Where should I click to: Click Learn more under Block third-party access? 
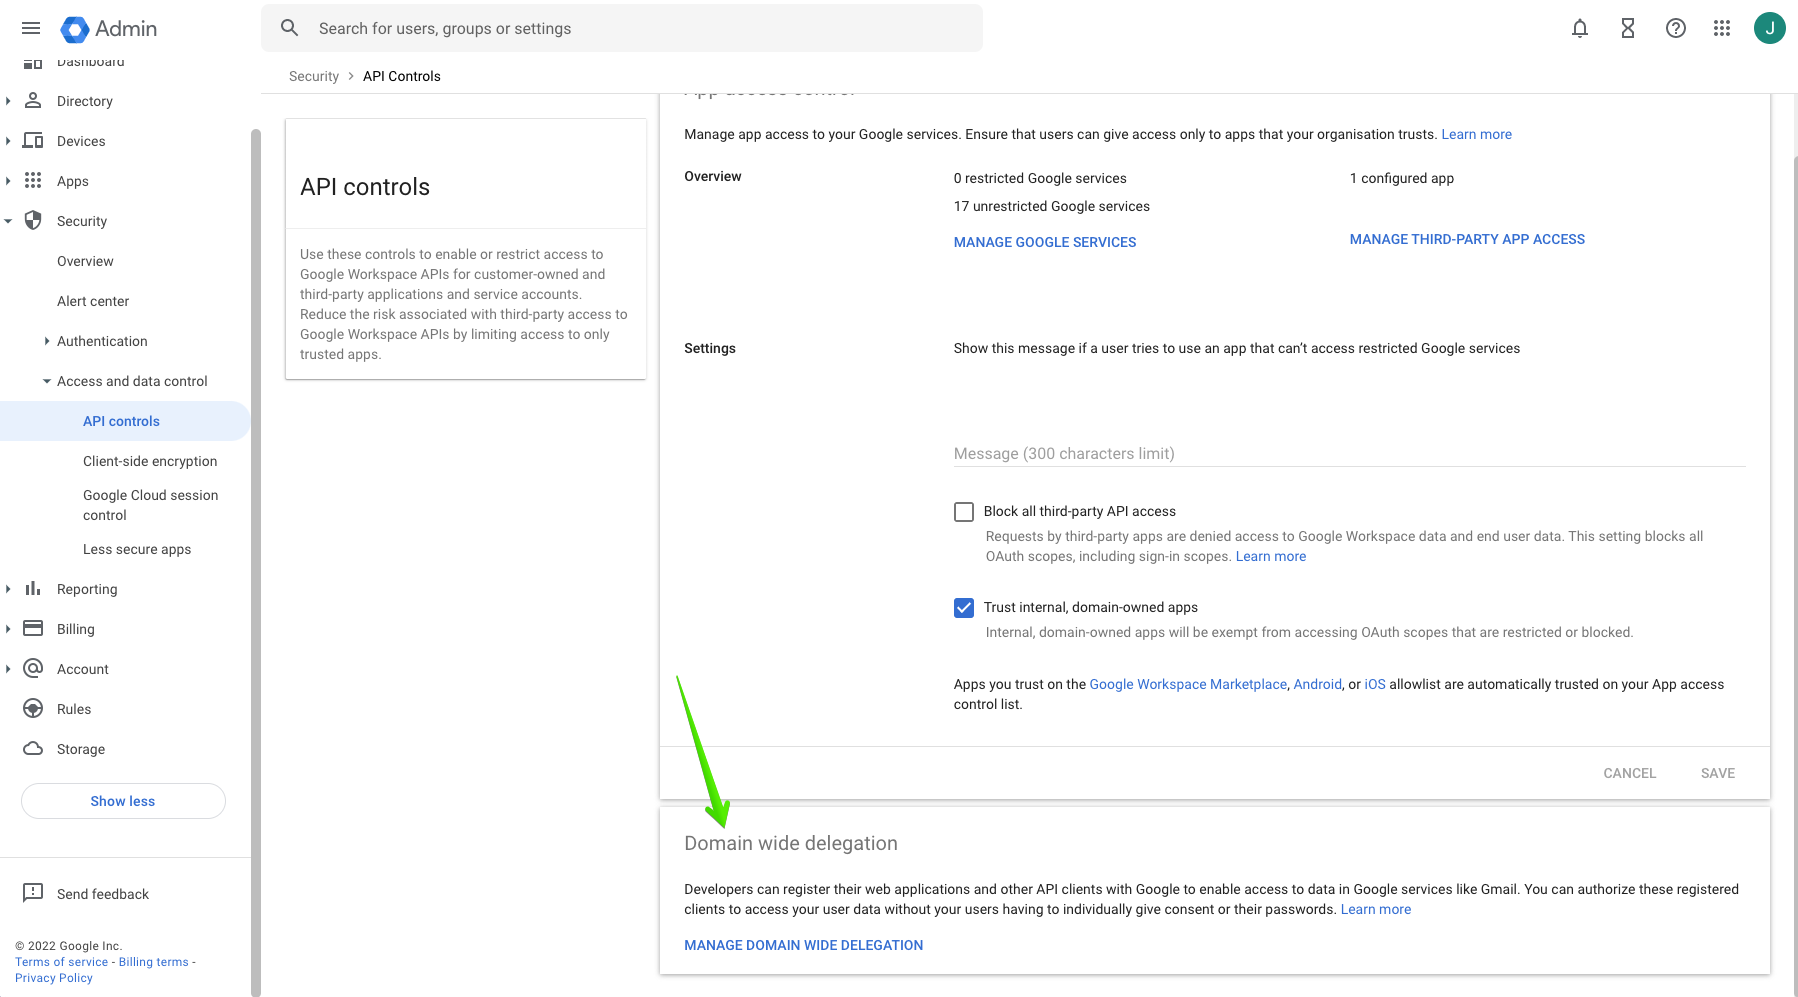(x=1271, y=556)
